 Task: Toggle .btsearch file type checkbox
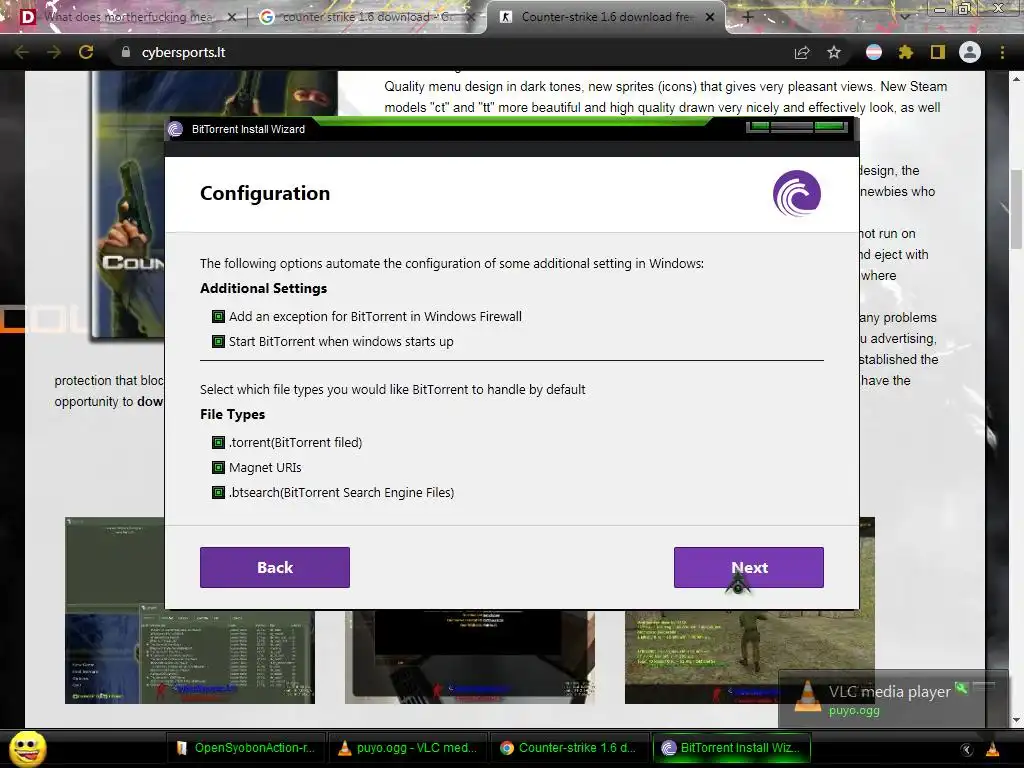click(x=218, y=492)
